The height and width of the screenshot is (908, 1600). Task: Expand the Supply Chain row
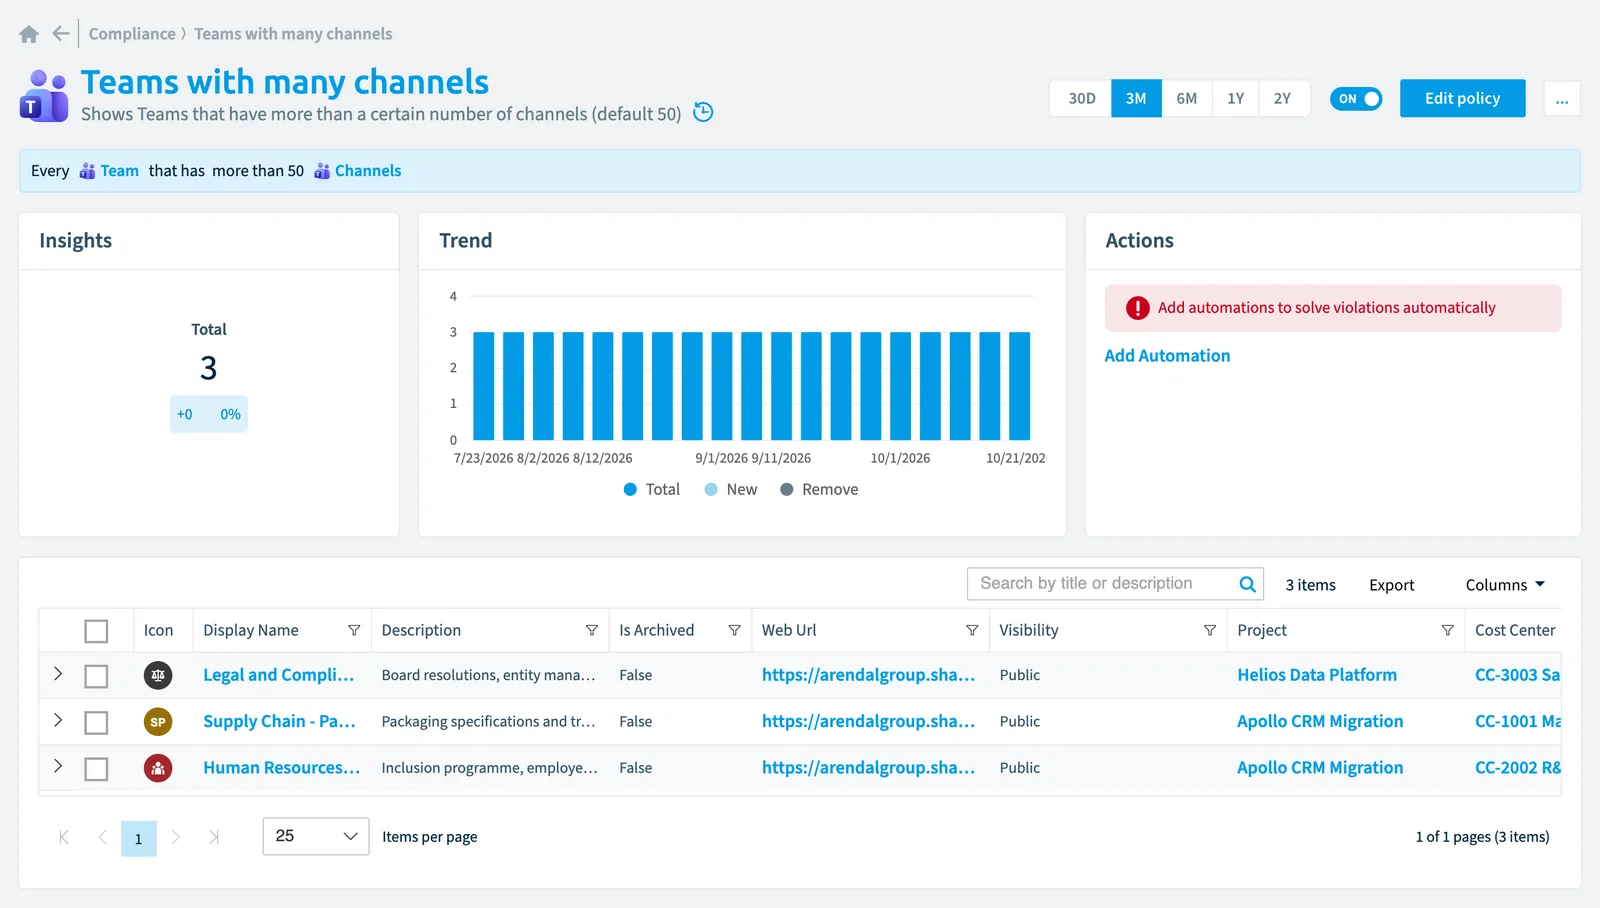click(58, 720)
